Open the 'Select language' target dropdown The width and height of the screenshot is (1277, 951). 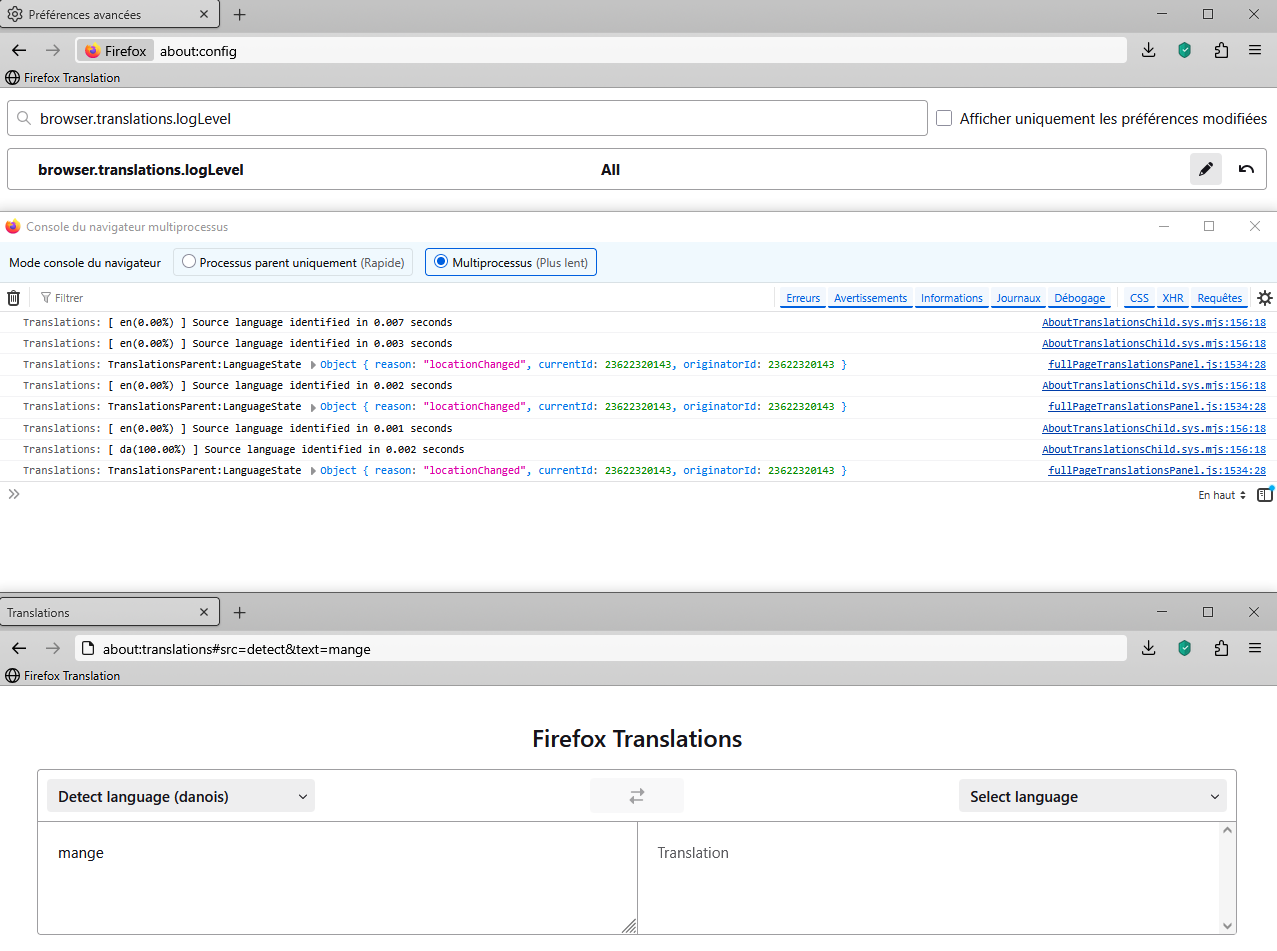[1093, 796]
